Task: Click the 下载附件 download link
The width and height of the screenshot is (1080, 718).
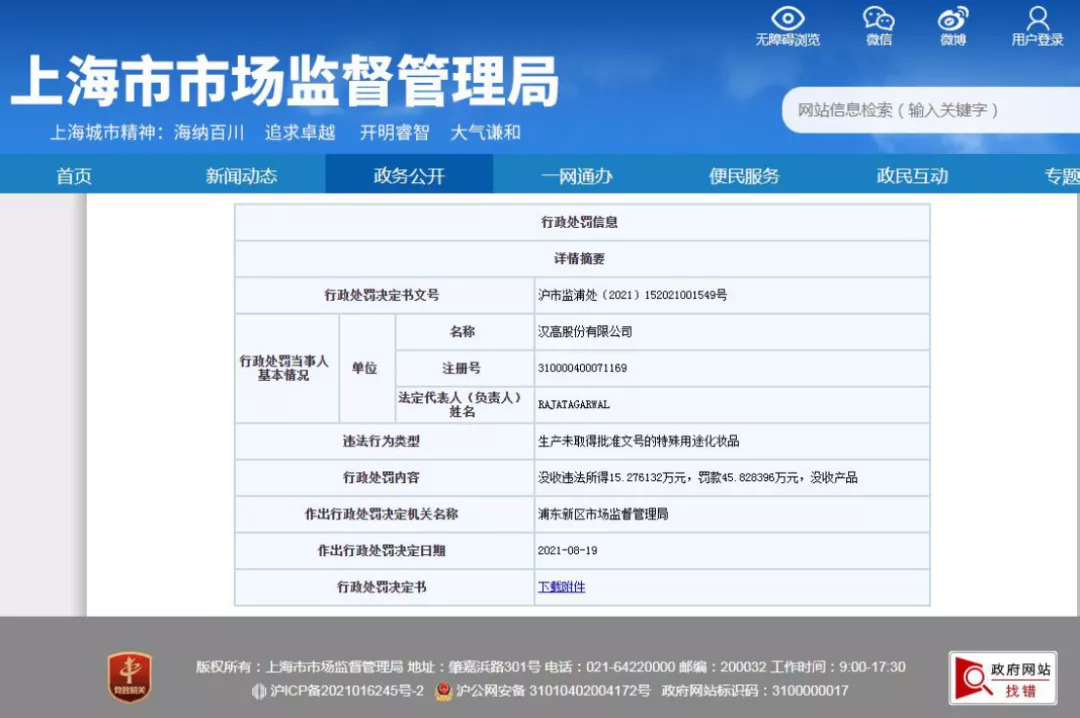Action: pos(561,587)
